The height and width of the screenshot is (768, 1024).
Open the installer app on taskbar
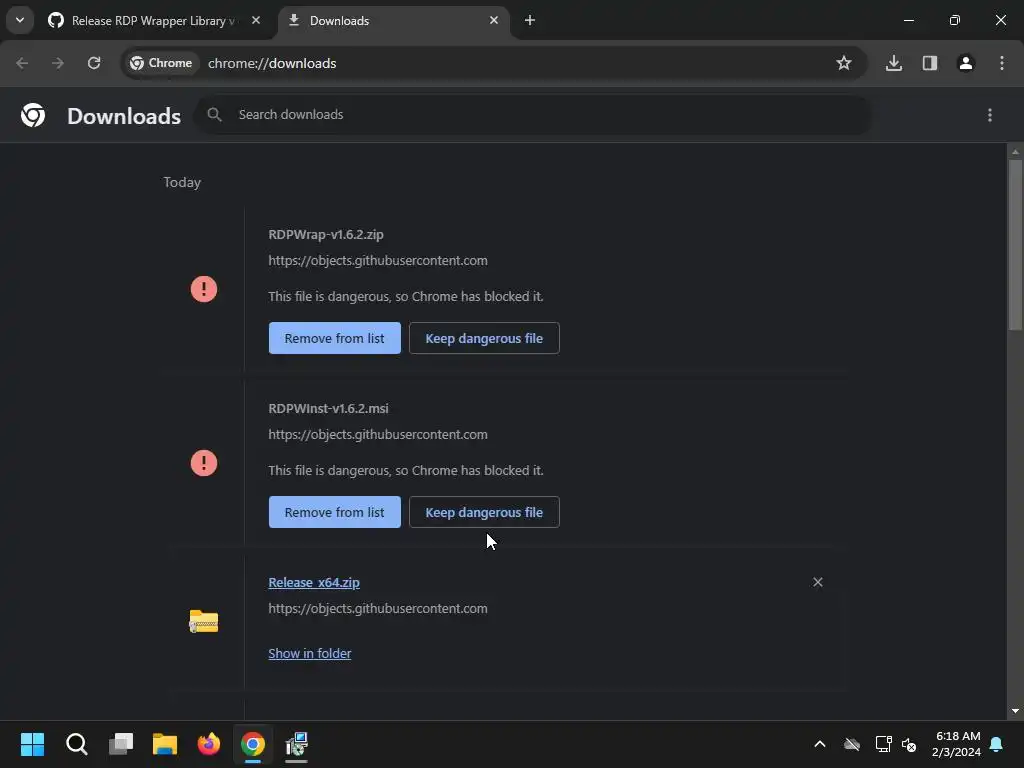(296, 744)
